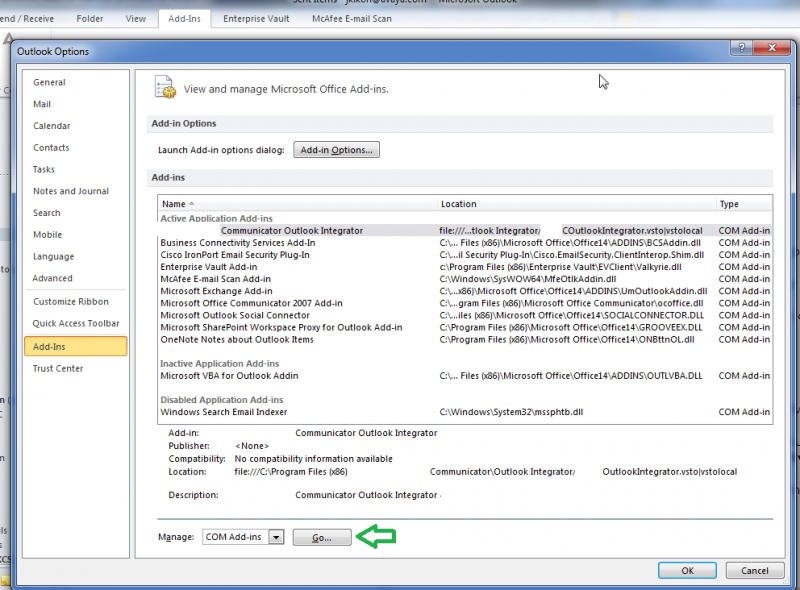Select the OneNote Notes about Outlook Items add-in

tap(237, 339)
